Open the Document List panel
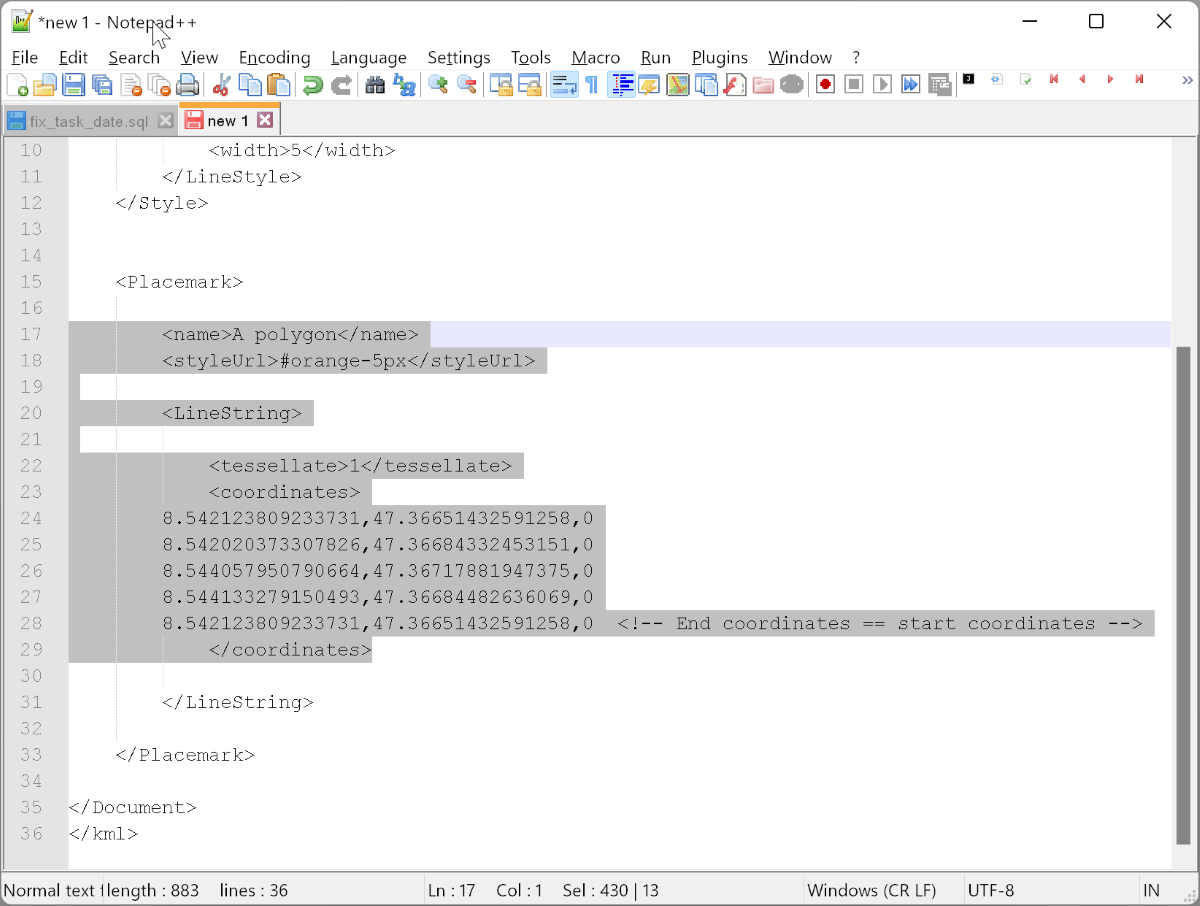Viewport: 1200px width, 906px height. click(x=706, y=85)
